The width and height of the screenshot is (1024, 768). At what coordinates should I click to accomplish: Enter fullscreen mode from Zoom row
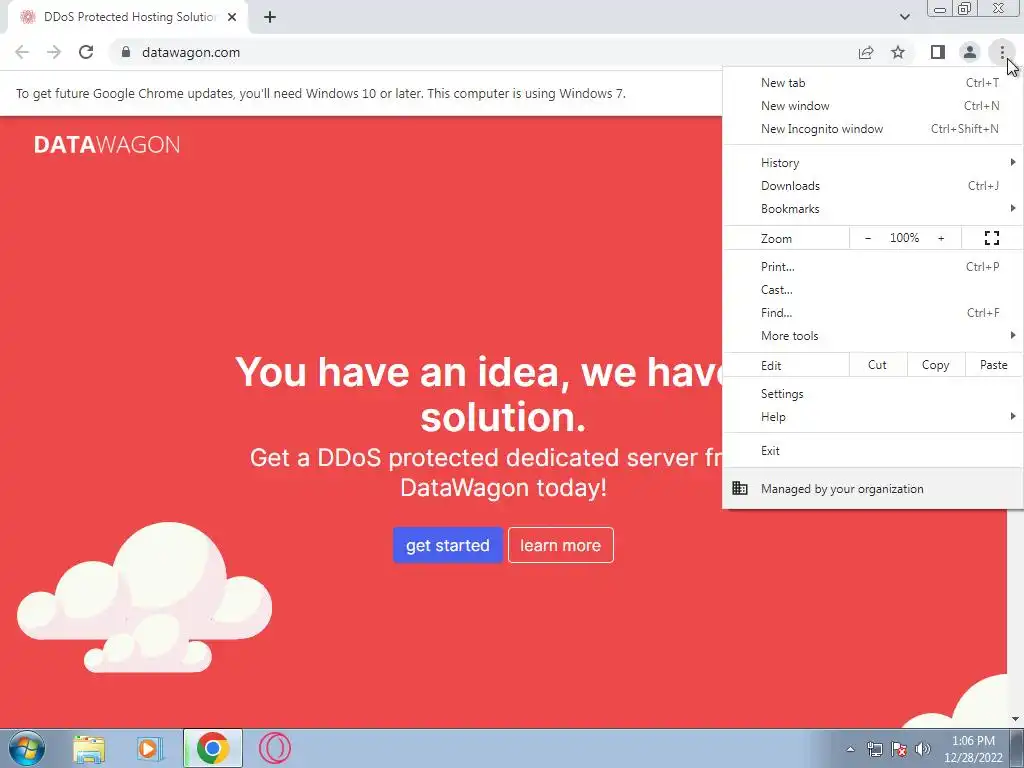click(x=991, y=238)
